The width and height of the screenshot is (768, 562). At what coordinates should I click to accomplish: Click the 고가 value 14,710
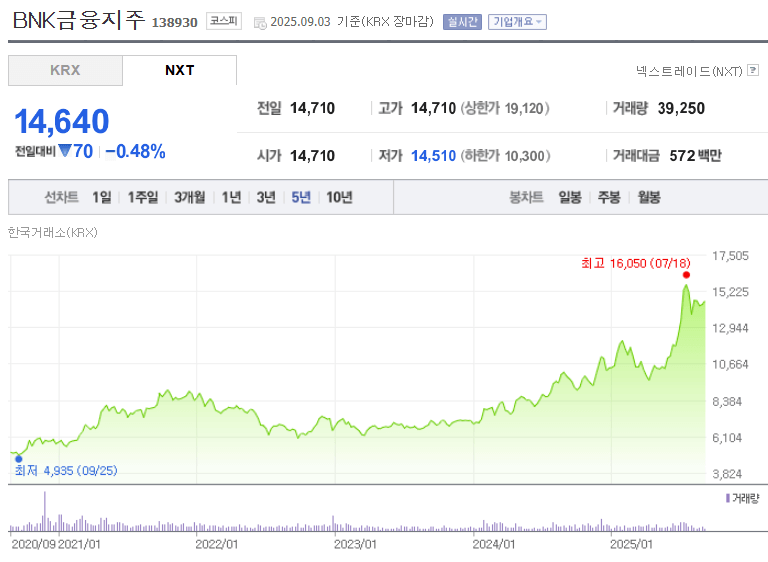(x=433, y=108)
